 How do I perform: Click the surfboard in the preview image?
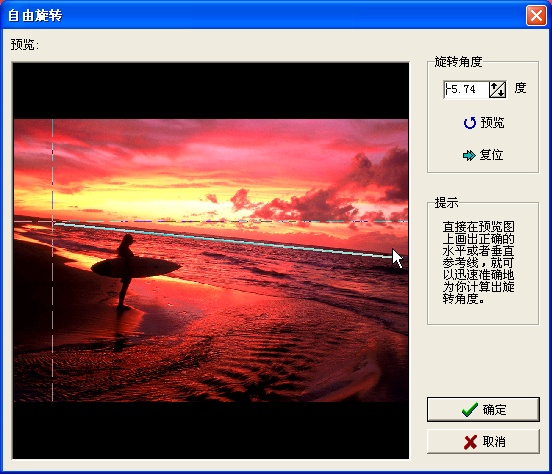(x=136, y=267)
